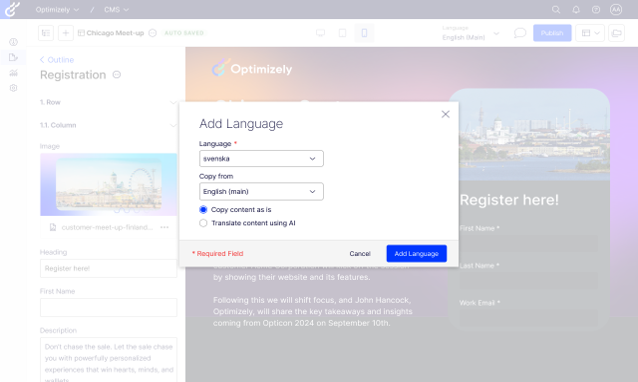Open the dashboard icon in left sidebar

[13, 41]
